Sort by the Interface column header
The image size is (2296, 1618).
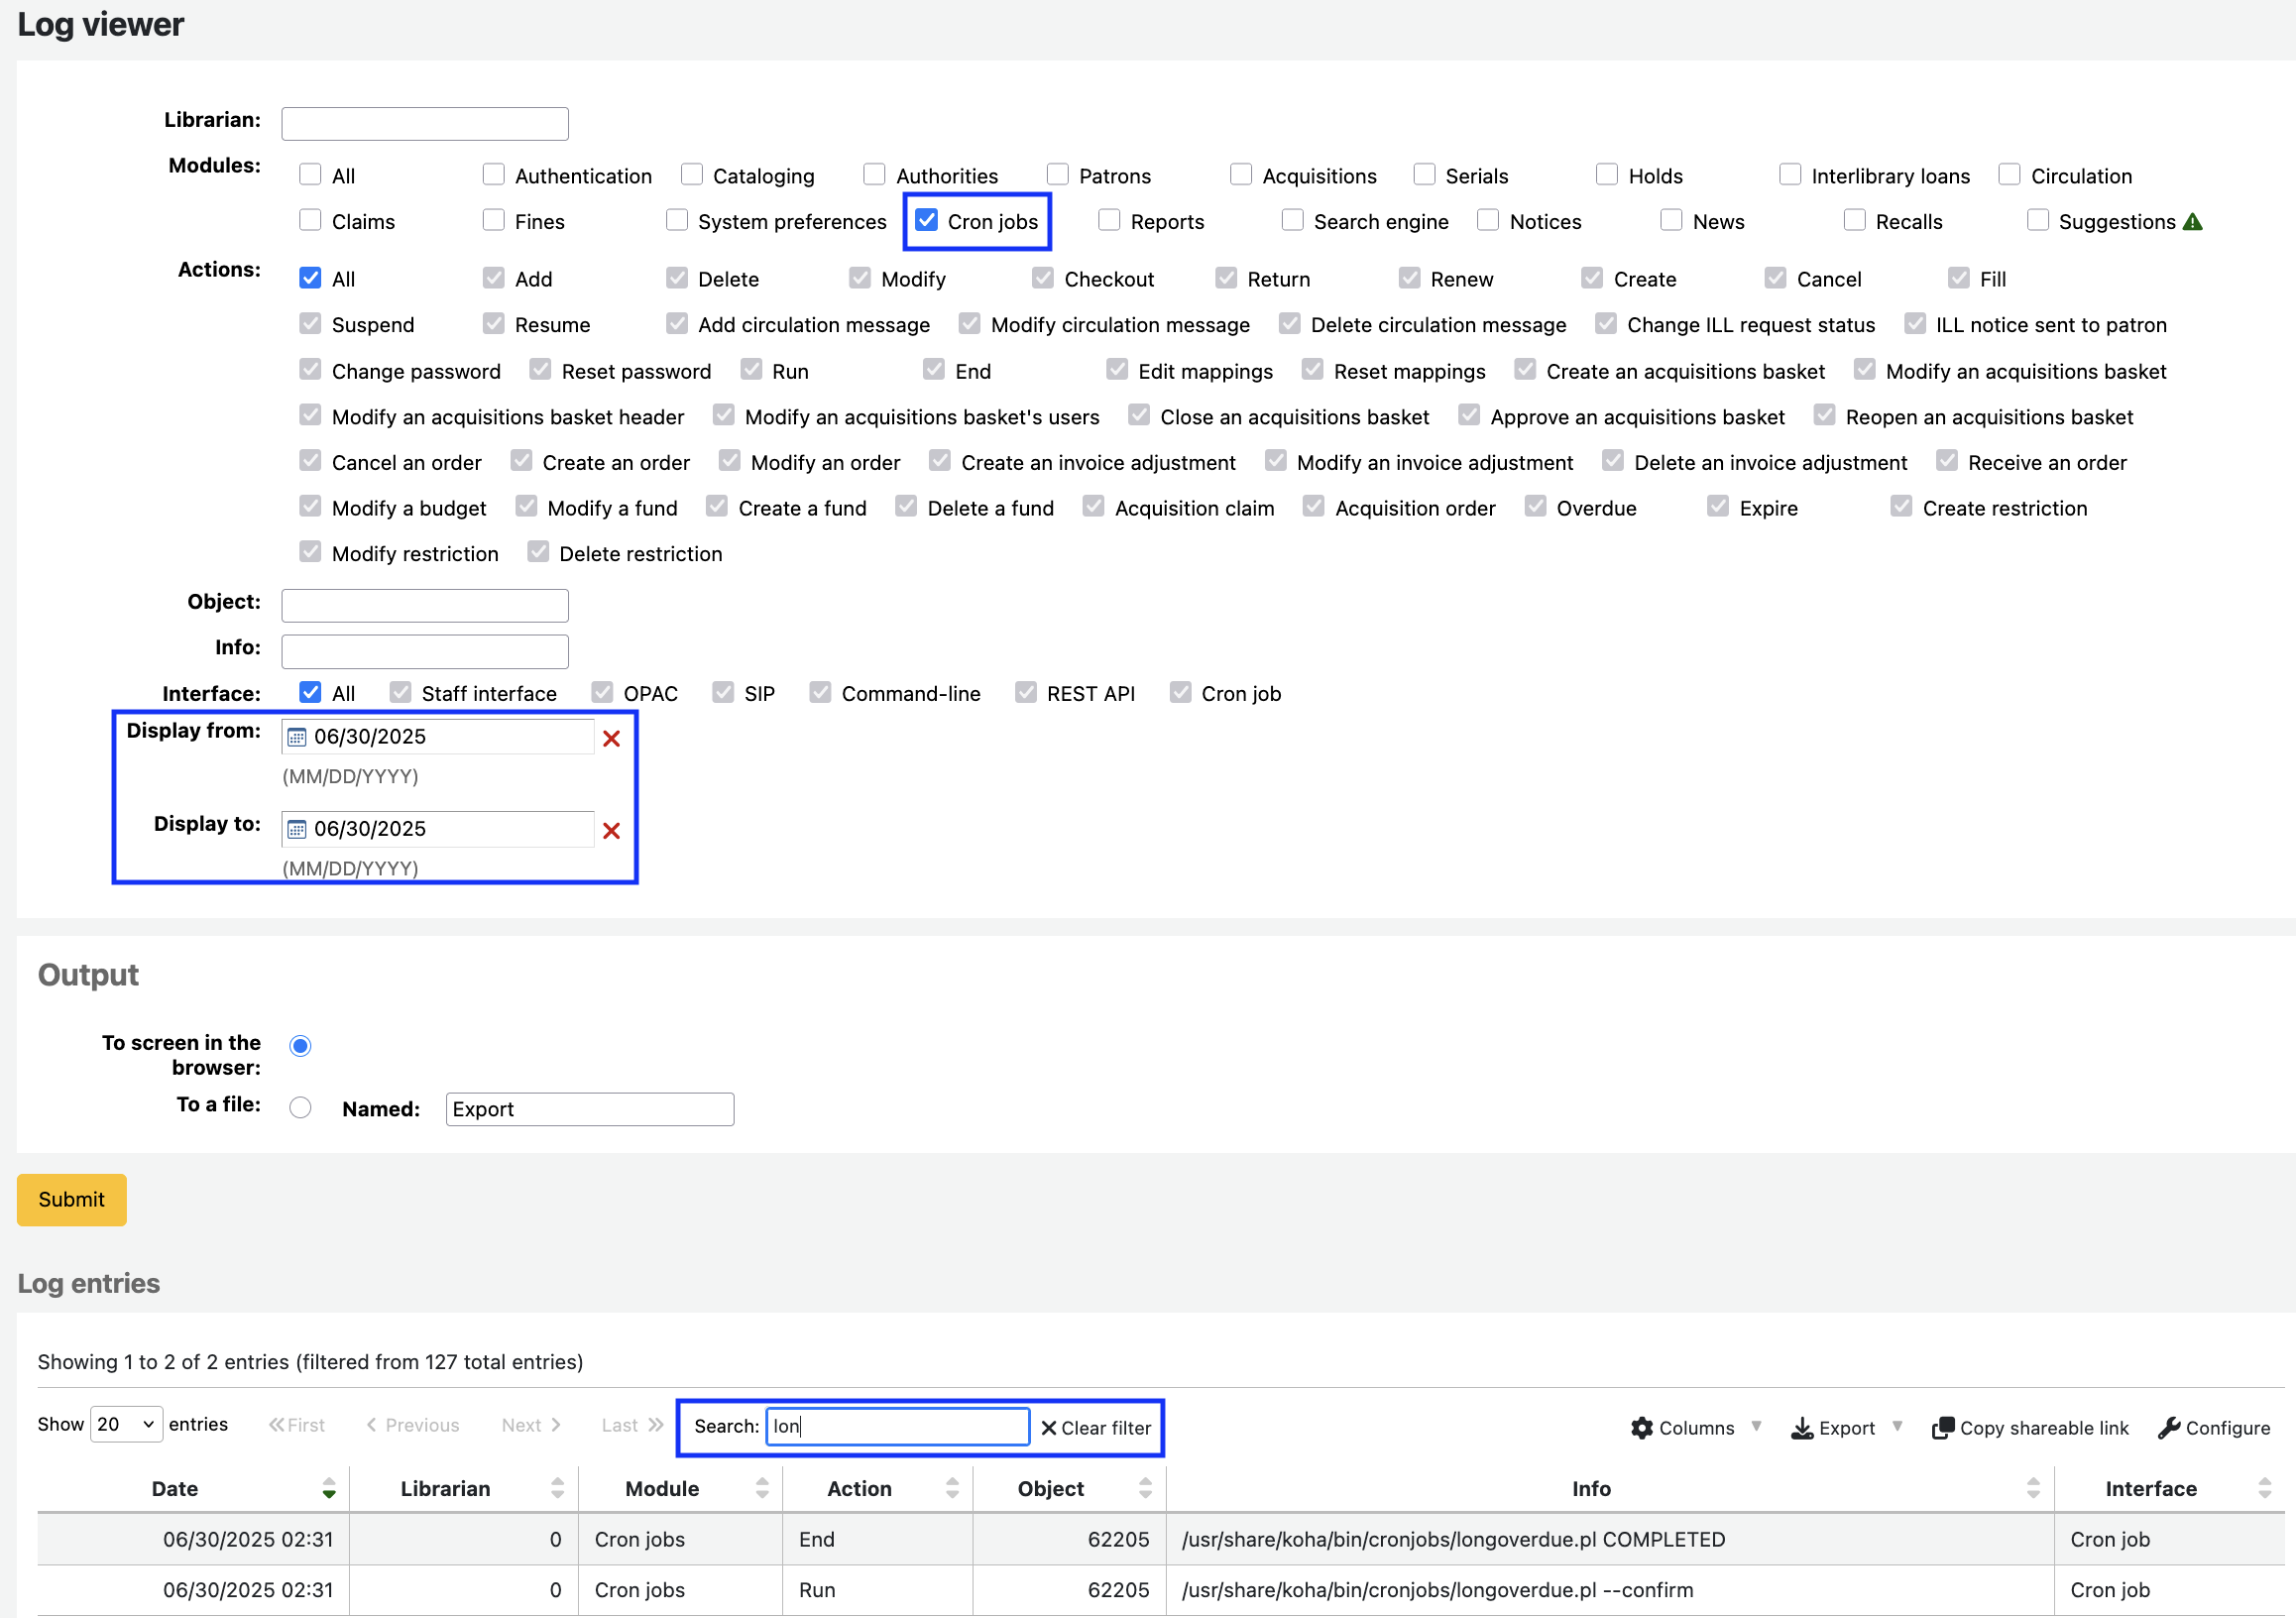point(2150,1488)
